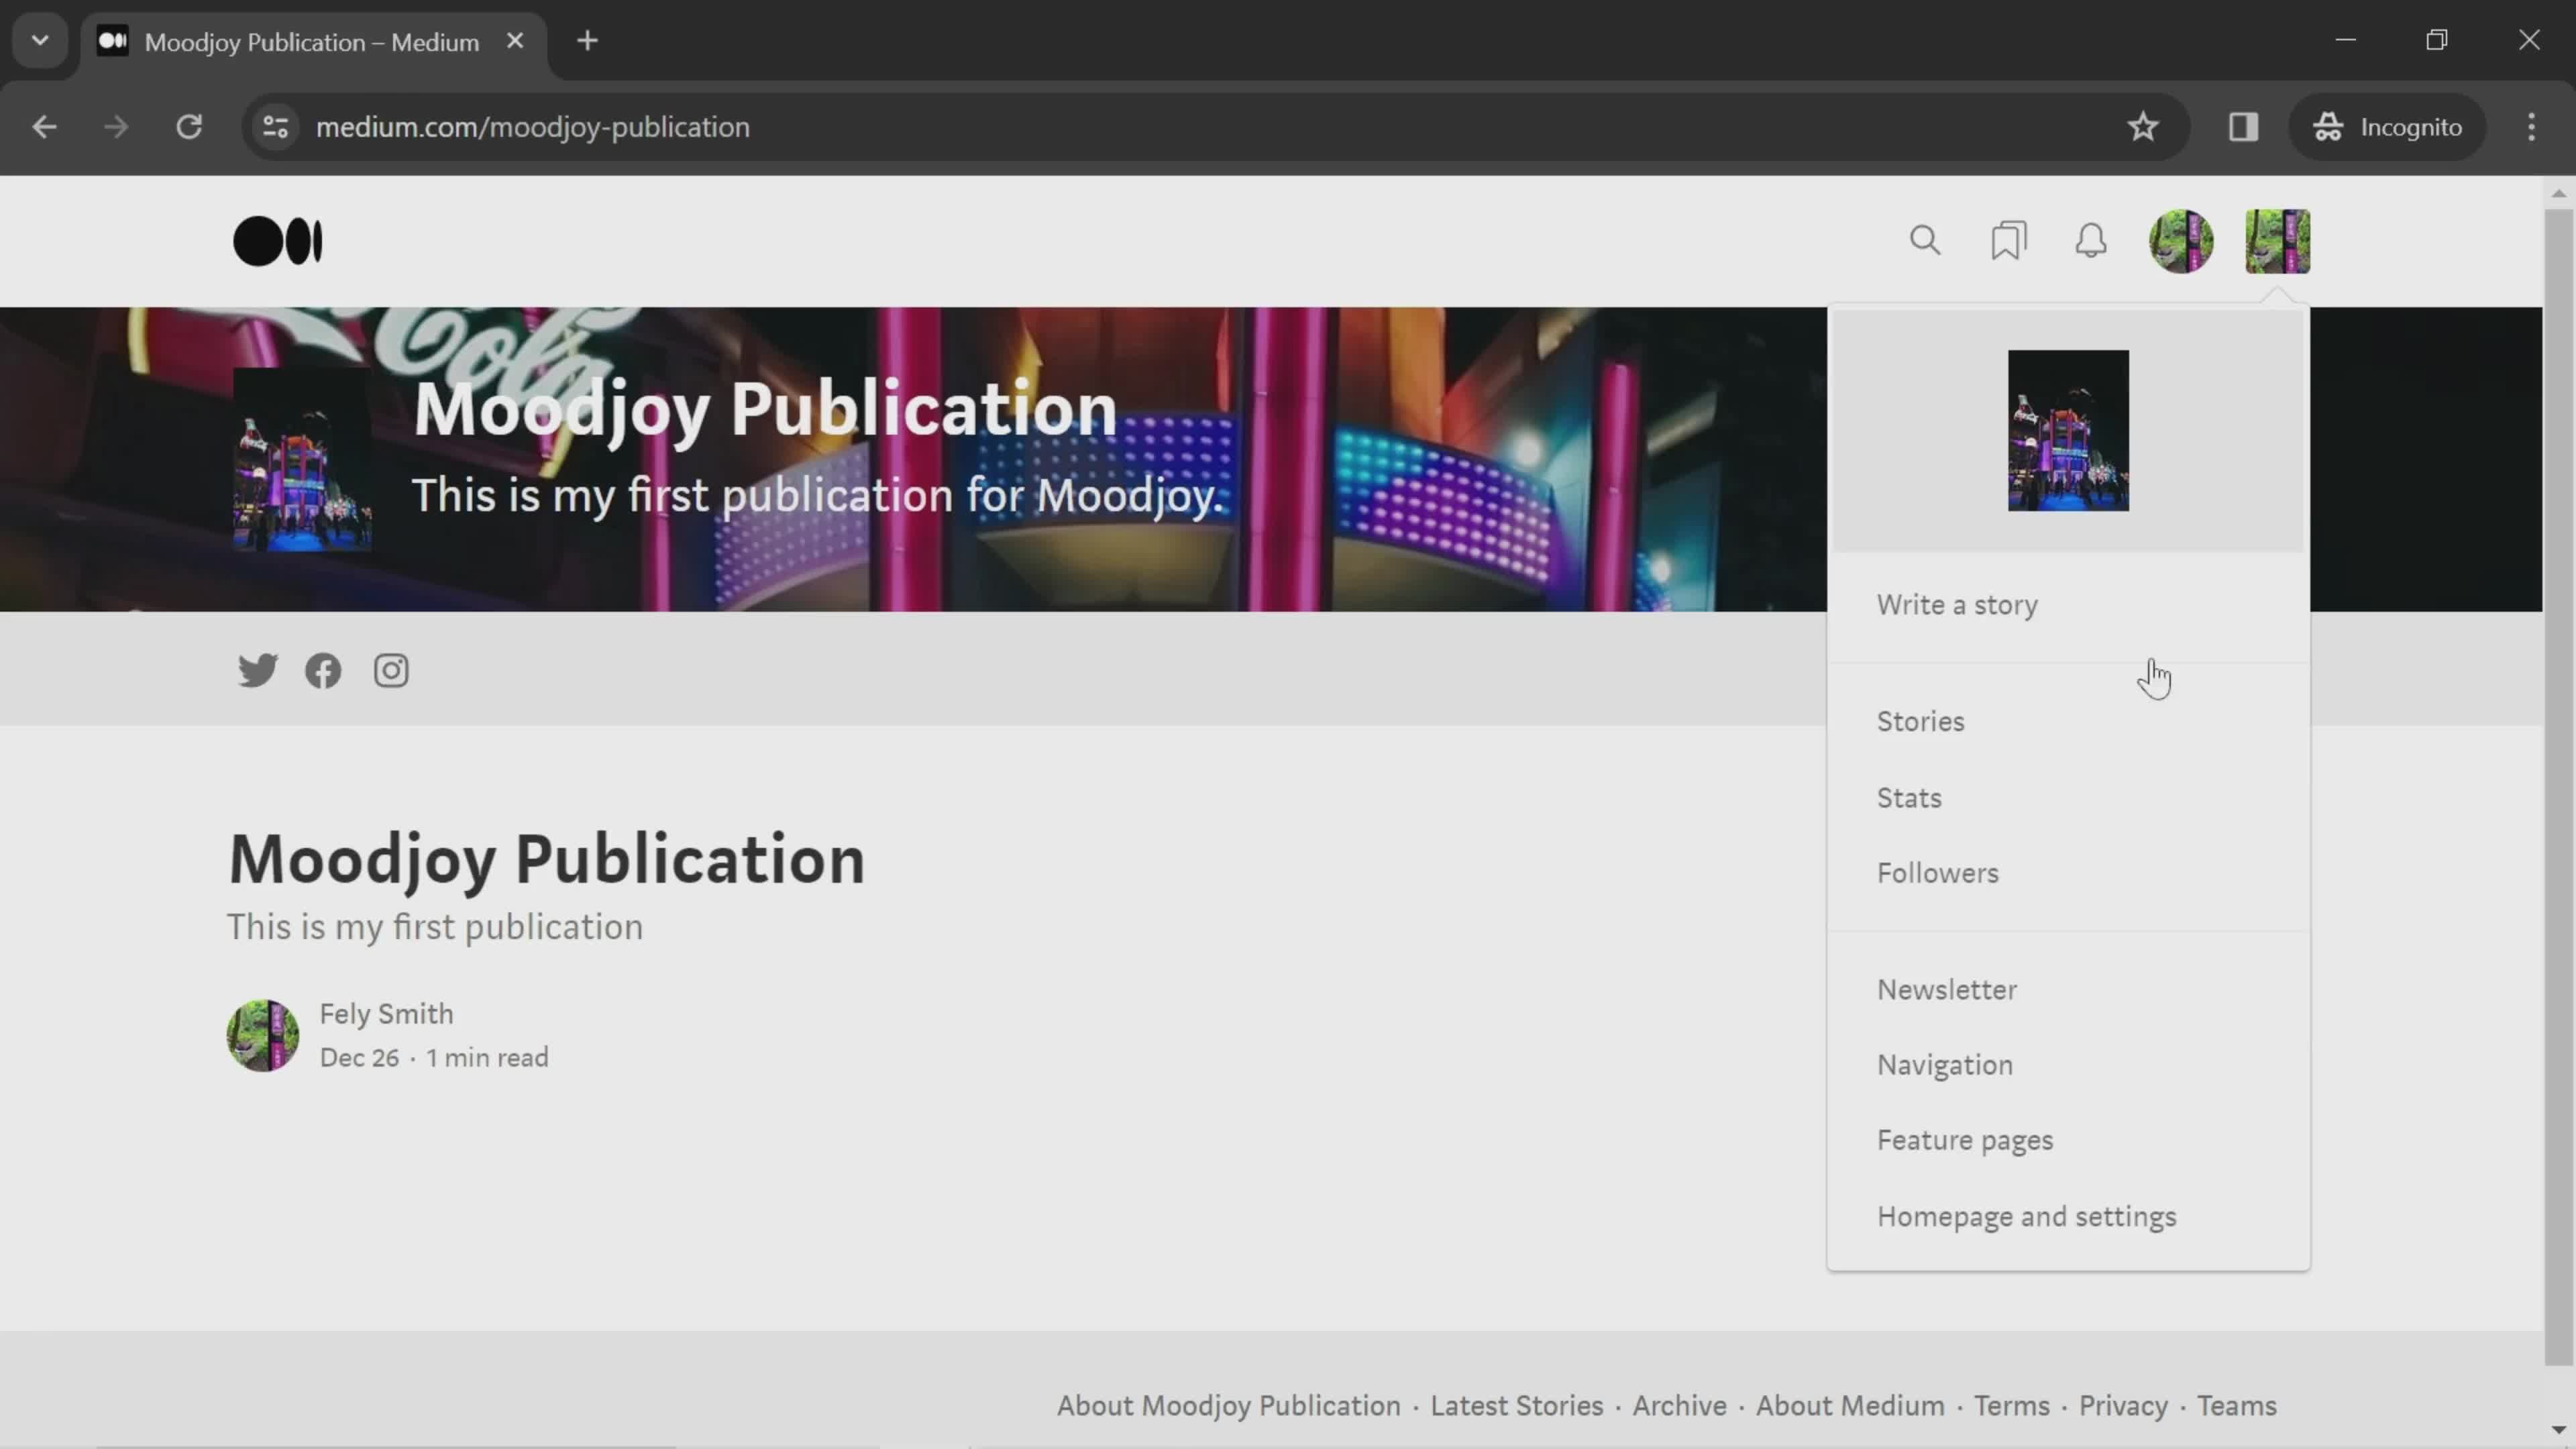Viewport: 2576px width, 1449px height.
Task: Click the bookmarks icon in toolbar
Action: pos(2008,241)
